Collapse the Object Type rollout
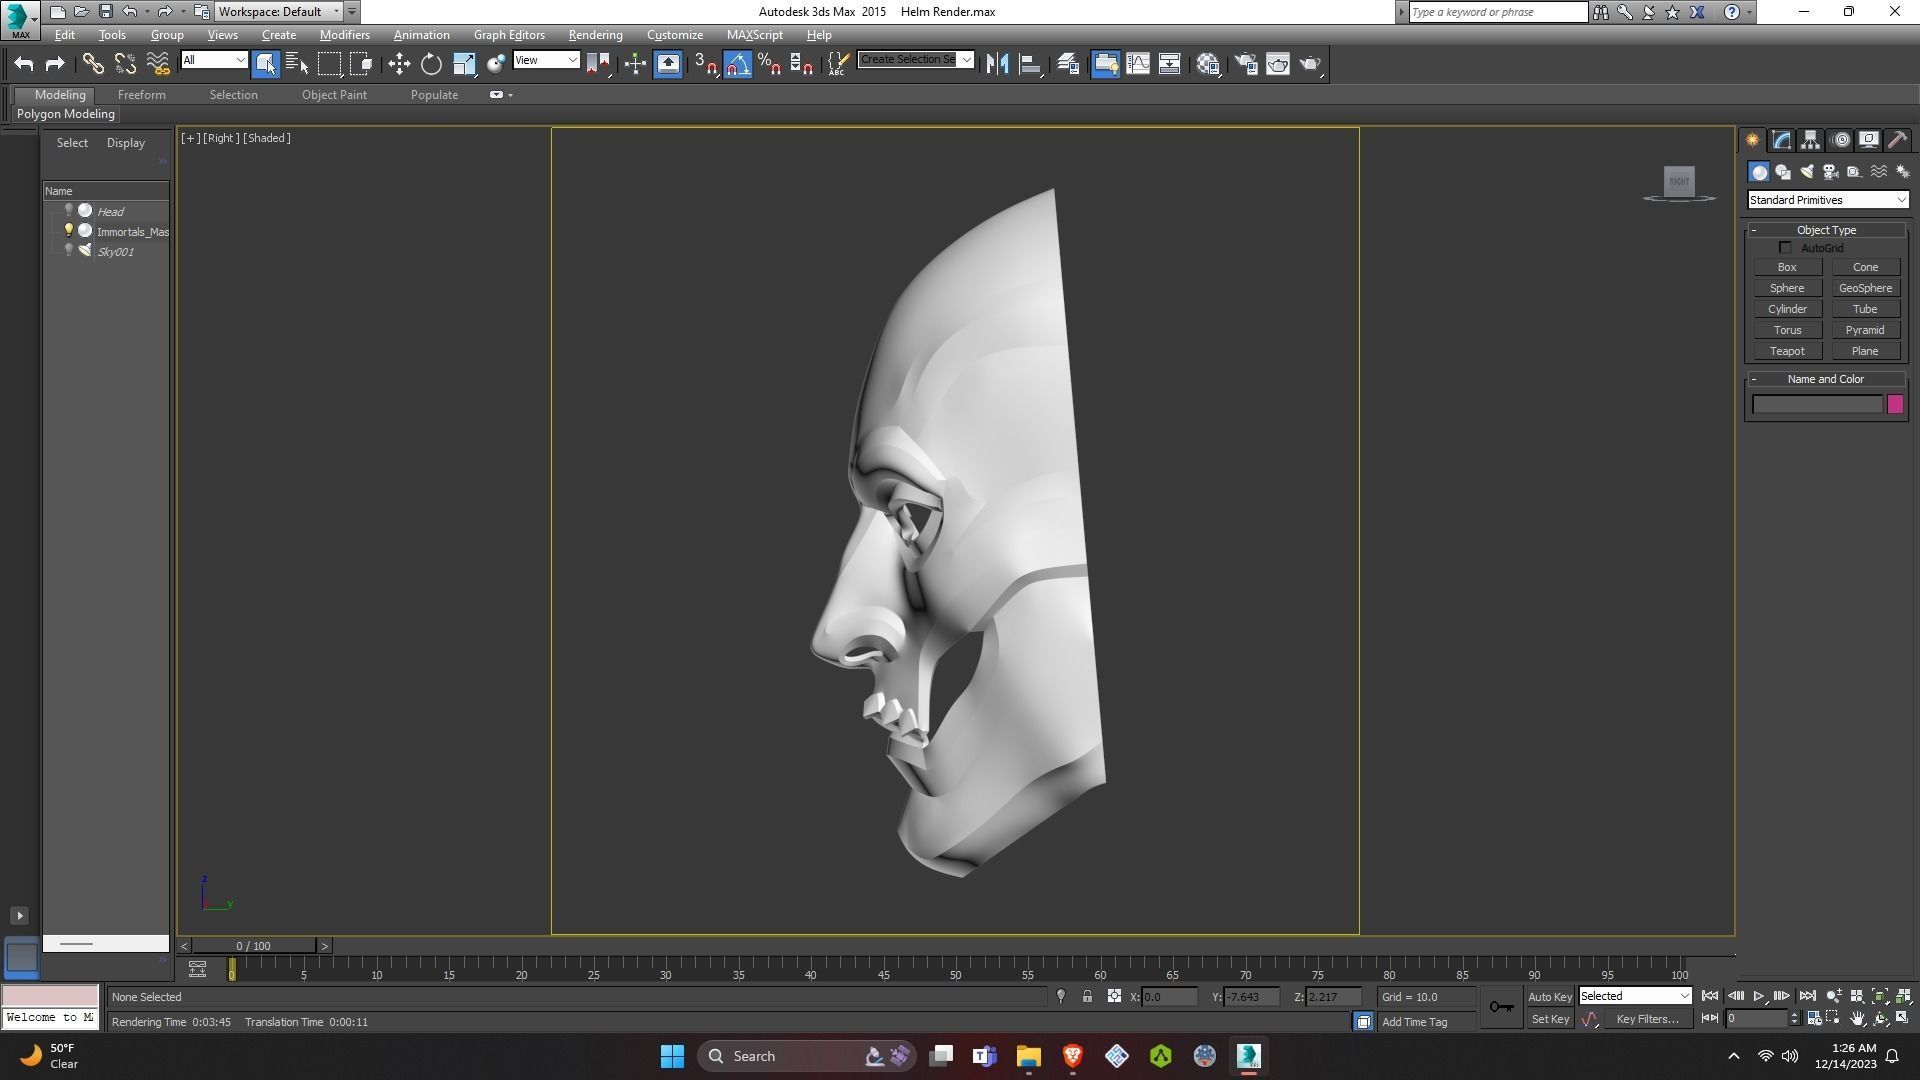The width and height of the screenshot is (1920, 1080). [x=1826, y=230]
